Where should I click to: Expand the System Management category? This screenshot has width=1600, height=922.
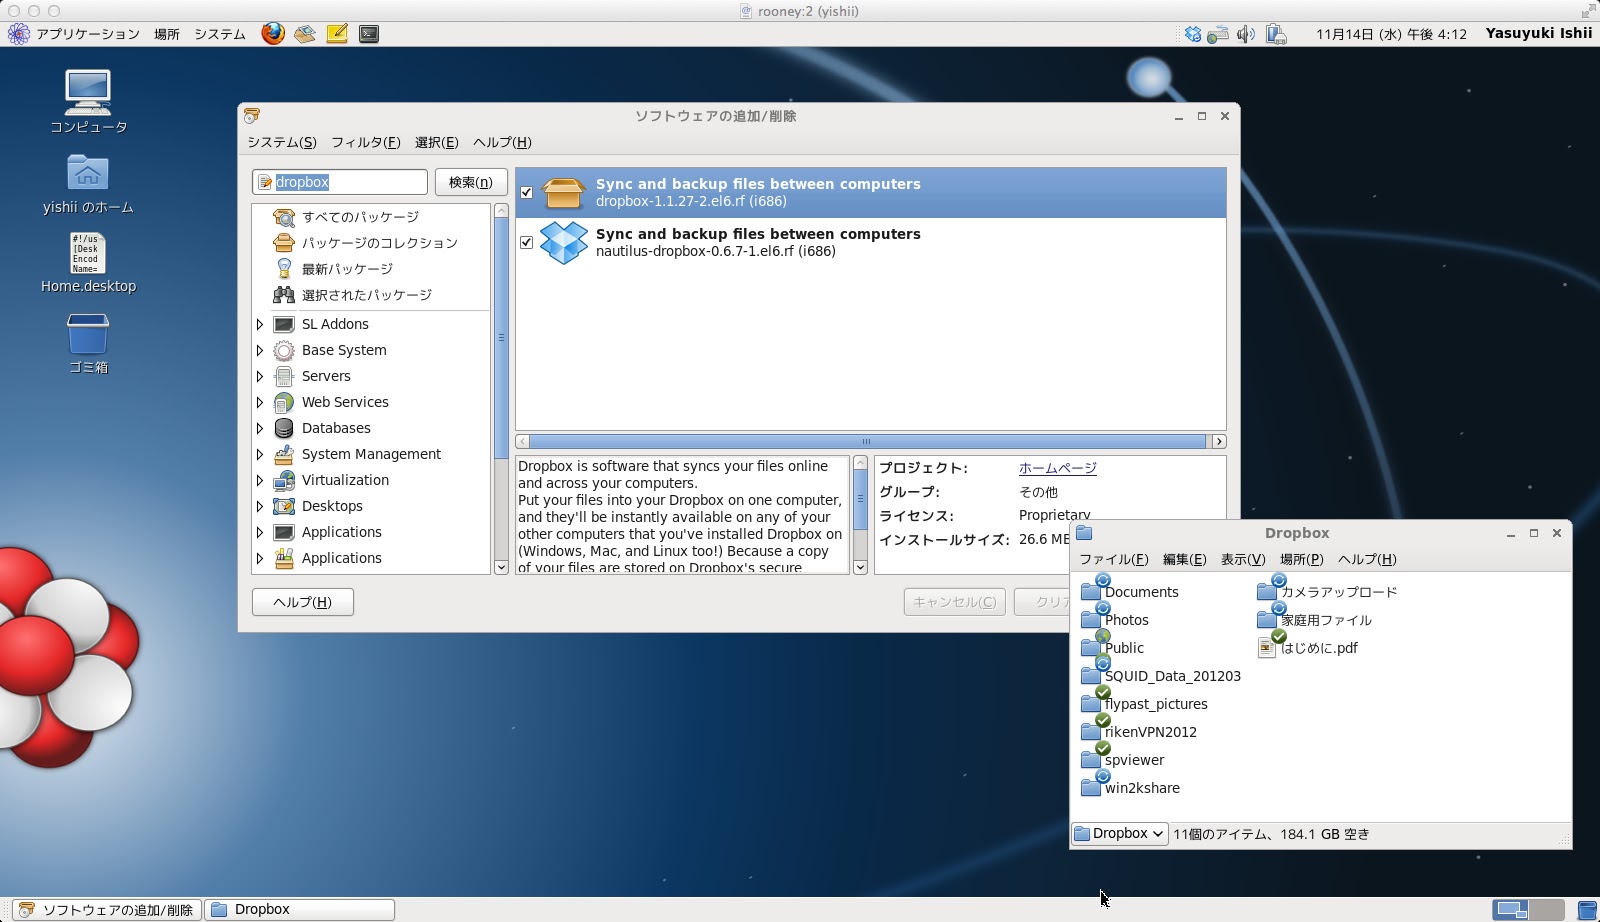(260, 454)
